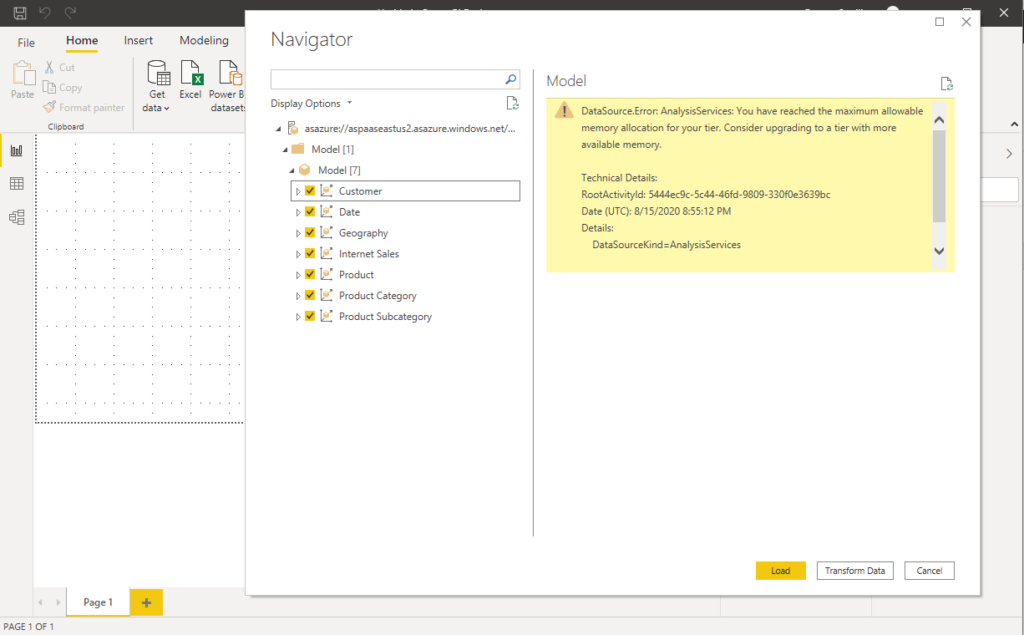Screen dimensions: 1024x635
Task: Refresh the Model preview pane icon
Action: click(x=947, y=84)
